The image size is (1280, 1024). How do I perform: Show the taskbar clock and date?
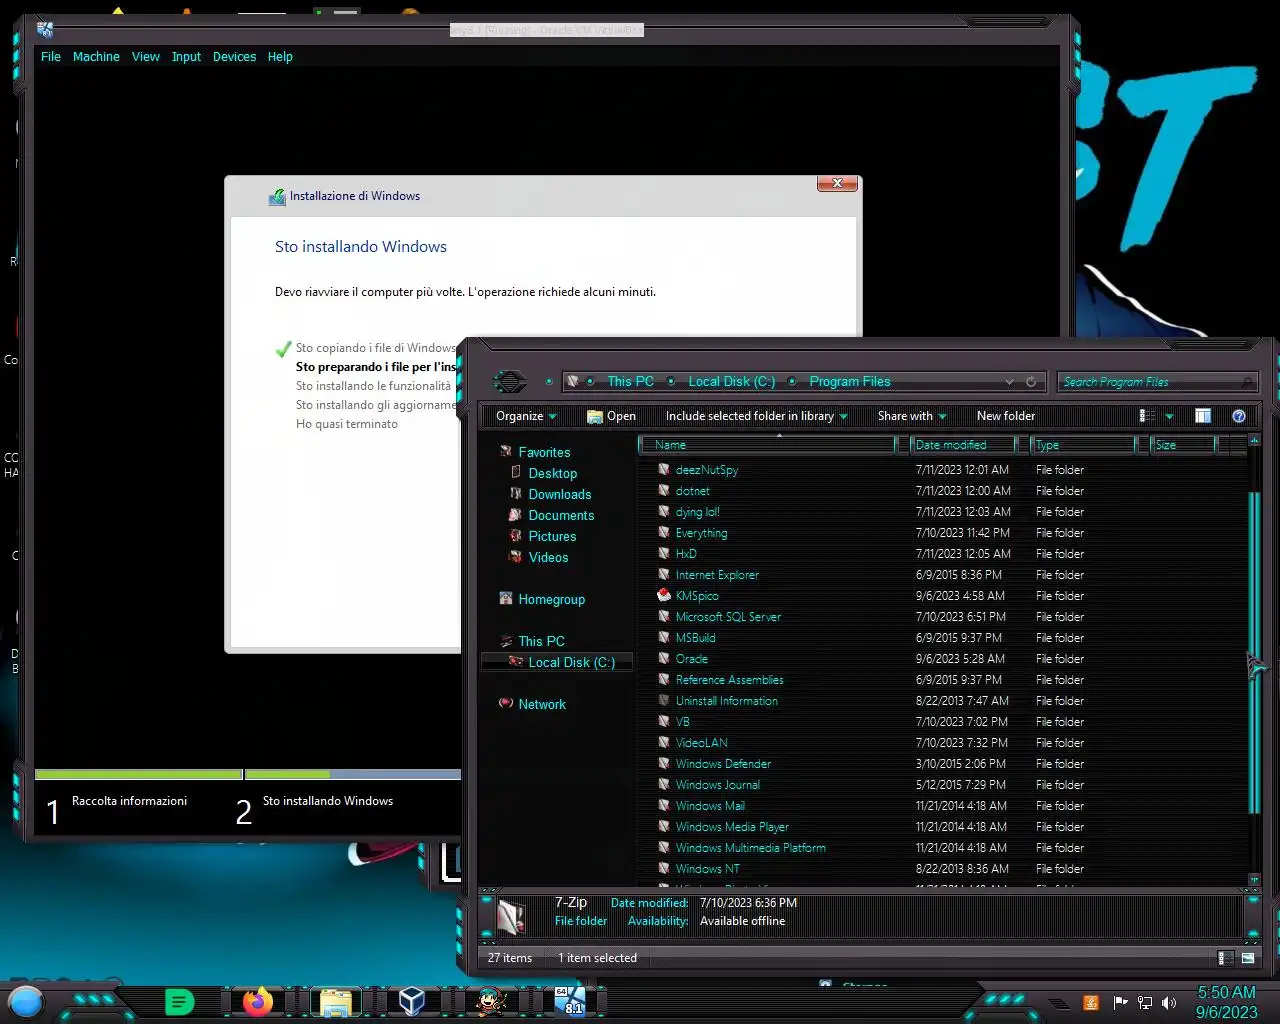(1226, 1002)
